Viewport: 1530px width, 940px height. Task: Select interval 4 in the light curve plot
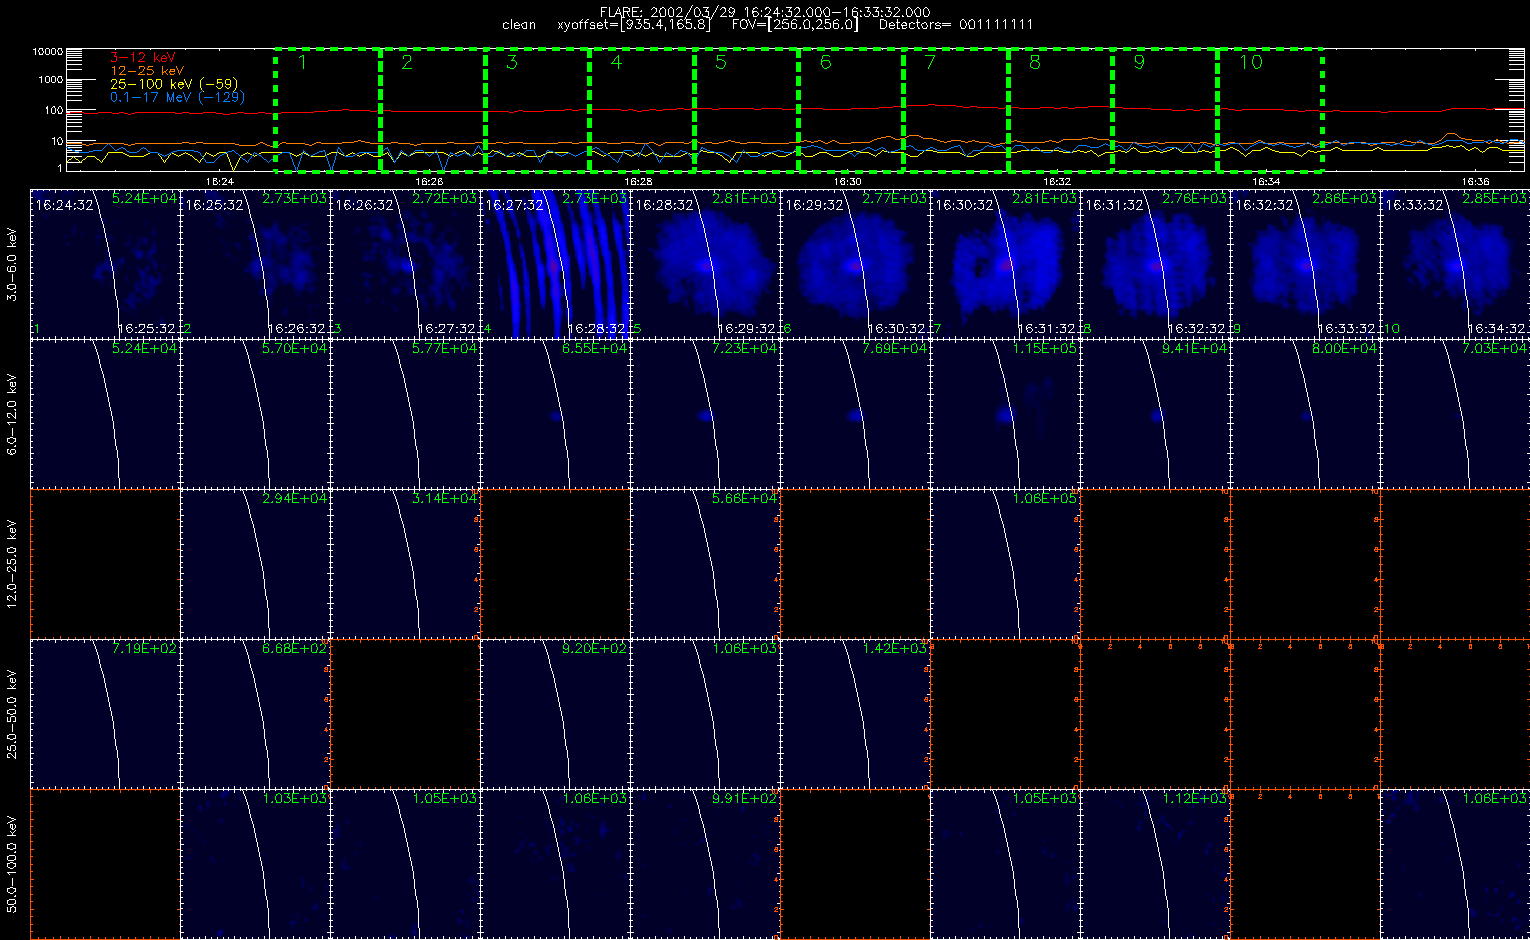[642, 110]
